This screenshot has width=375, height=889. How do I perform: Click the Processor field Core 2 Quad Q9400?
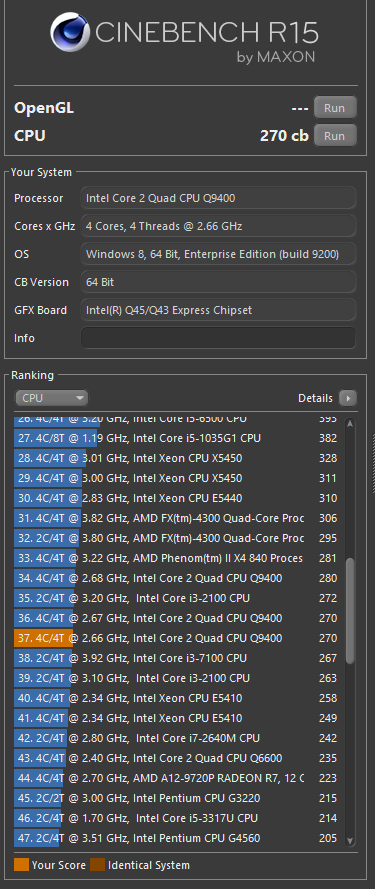tap(218, 198)
